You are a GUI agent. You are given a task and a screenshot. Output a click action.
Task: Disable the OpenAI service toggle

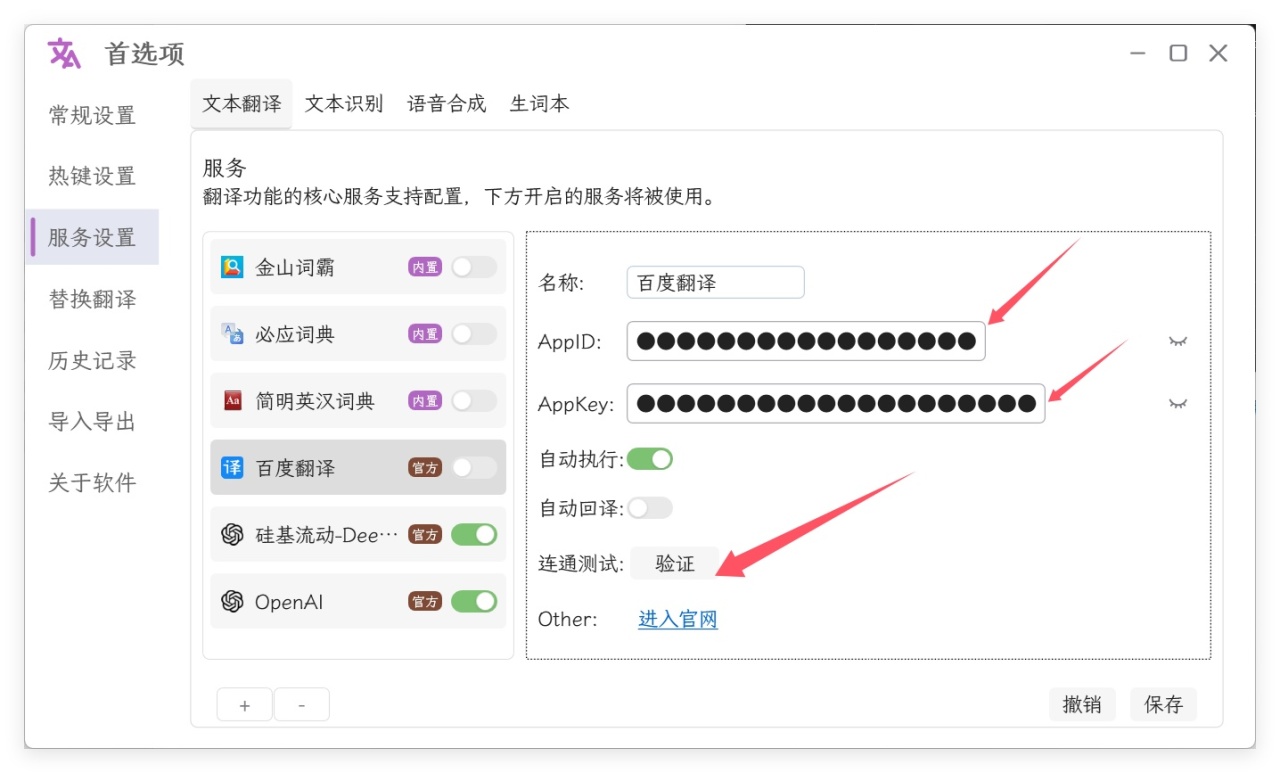pyautogui.click(x=474, y=602)
